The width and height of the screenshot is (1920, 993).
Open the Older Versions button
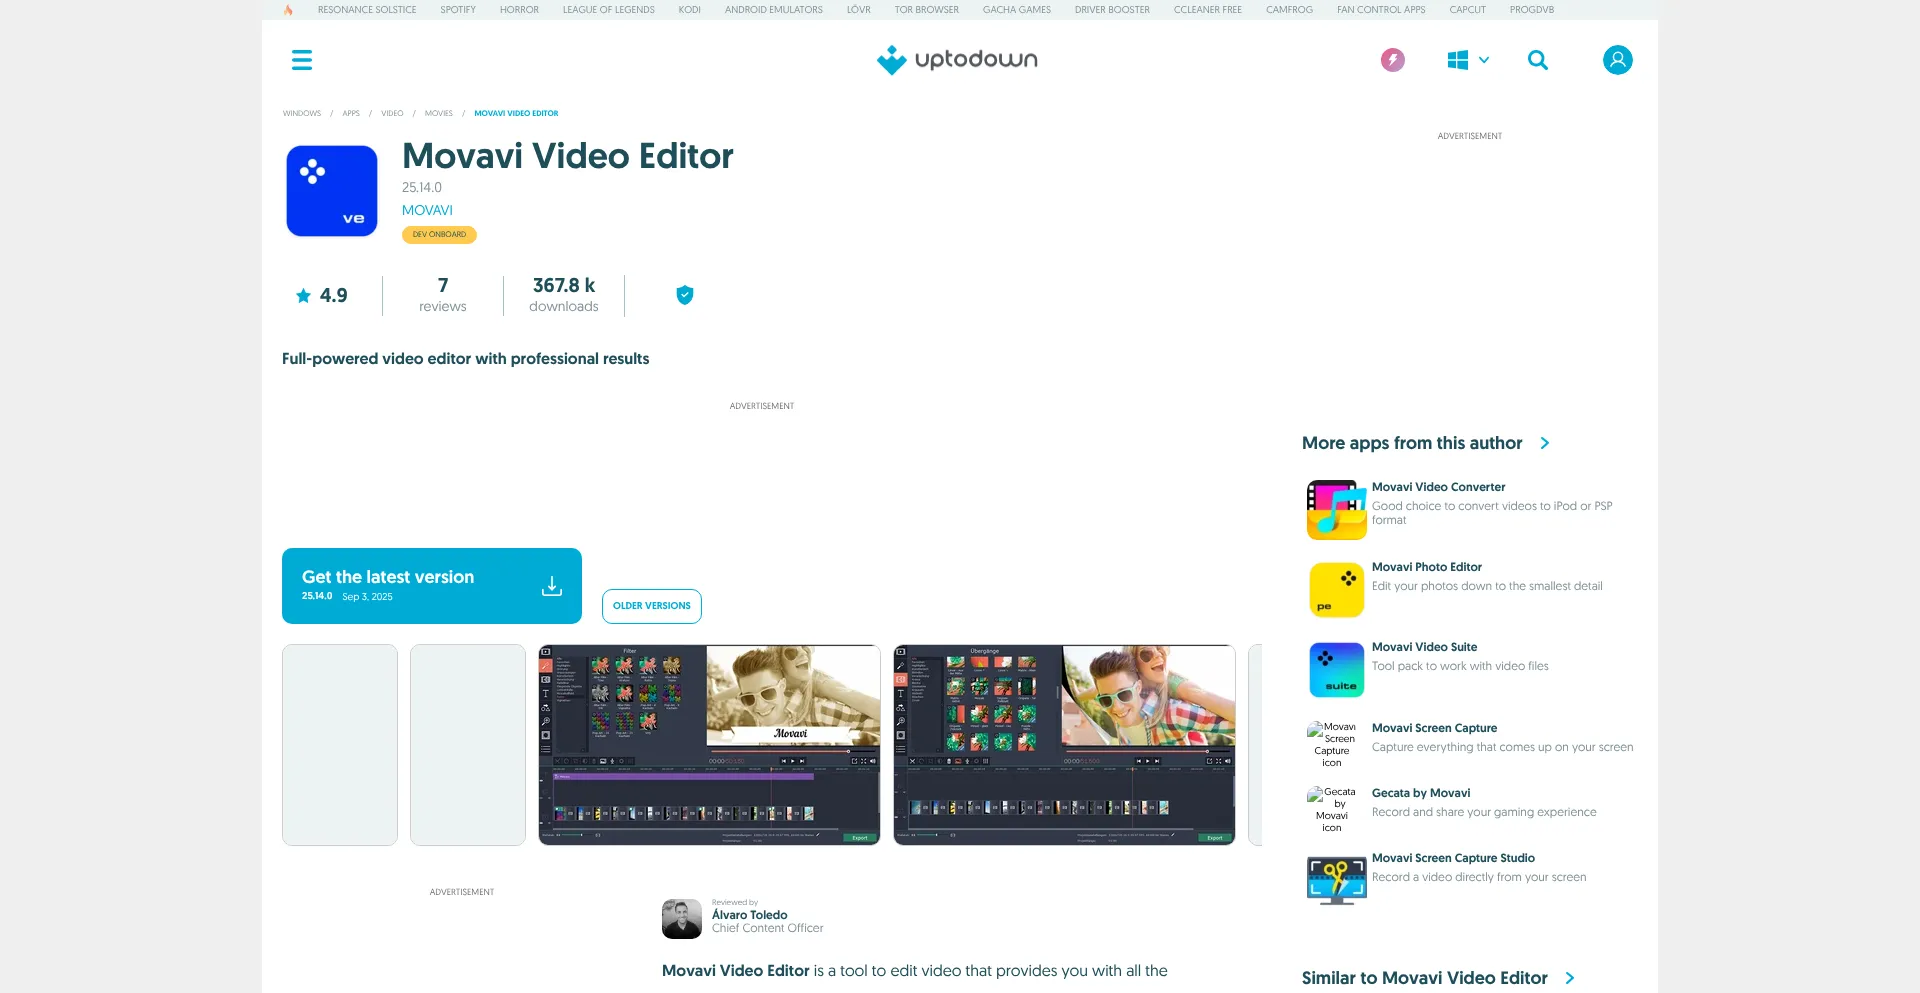[652, 606]
